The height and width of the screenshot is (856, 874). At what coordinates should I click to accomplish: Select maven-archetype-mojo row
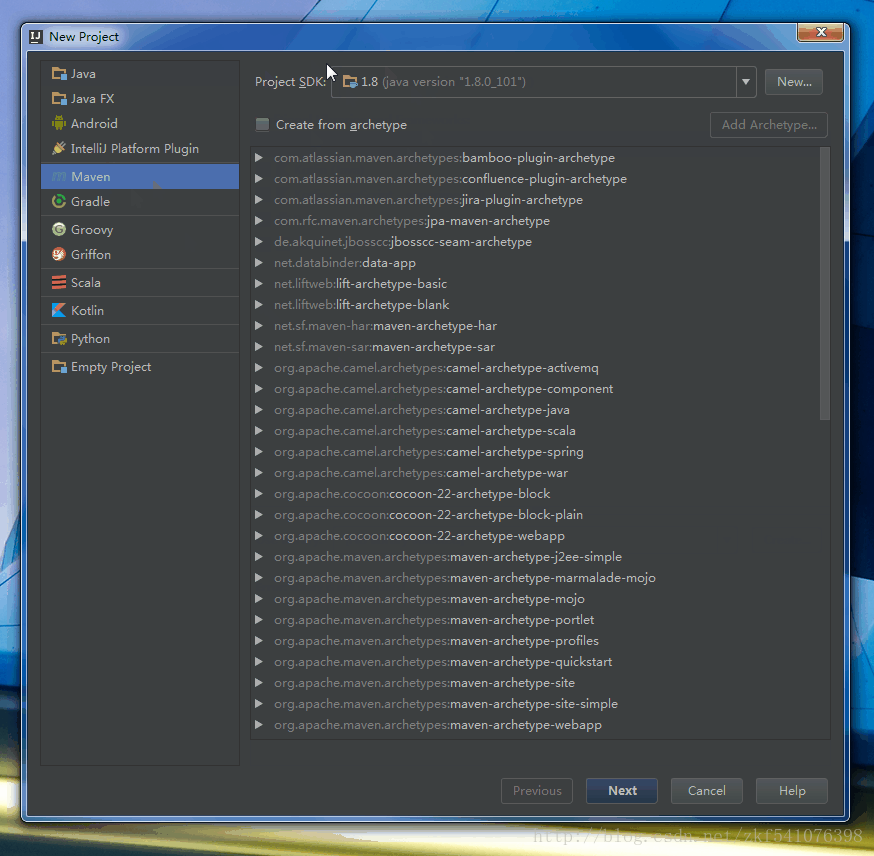535,599
